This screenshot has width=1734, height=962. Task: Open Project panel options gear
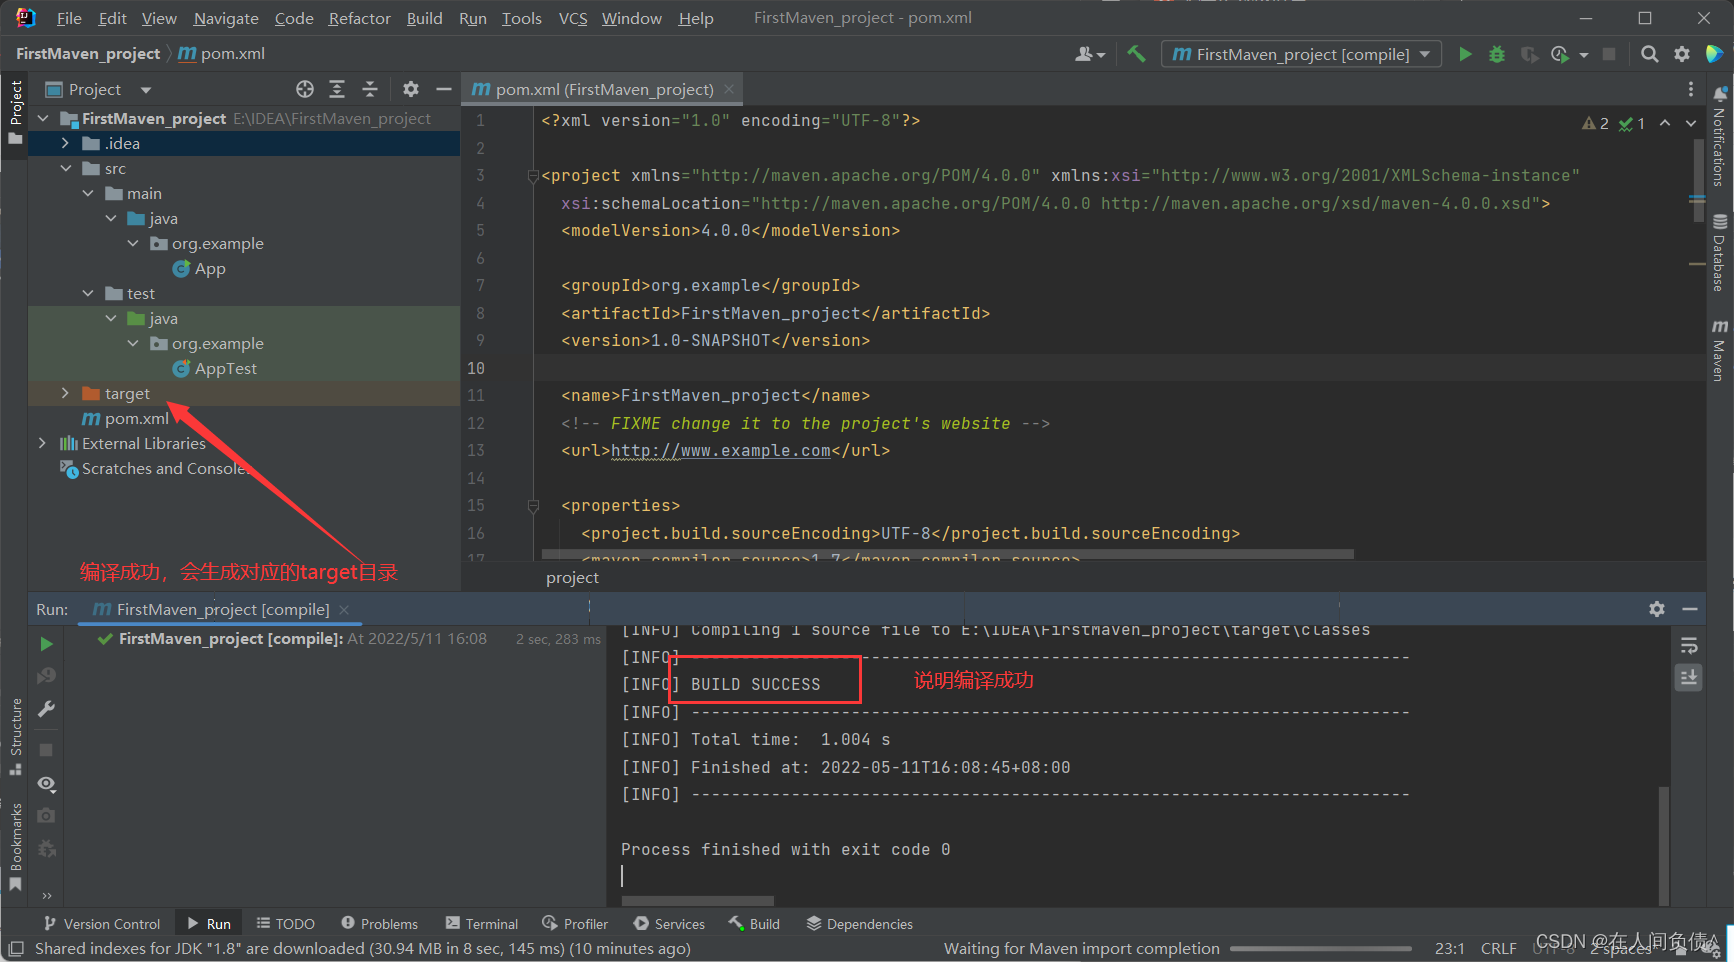(x=411, y=89)
